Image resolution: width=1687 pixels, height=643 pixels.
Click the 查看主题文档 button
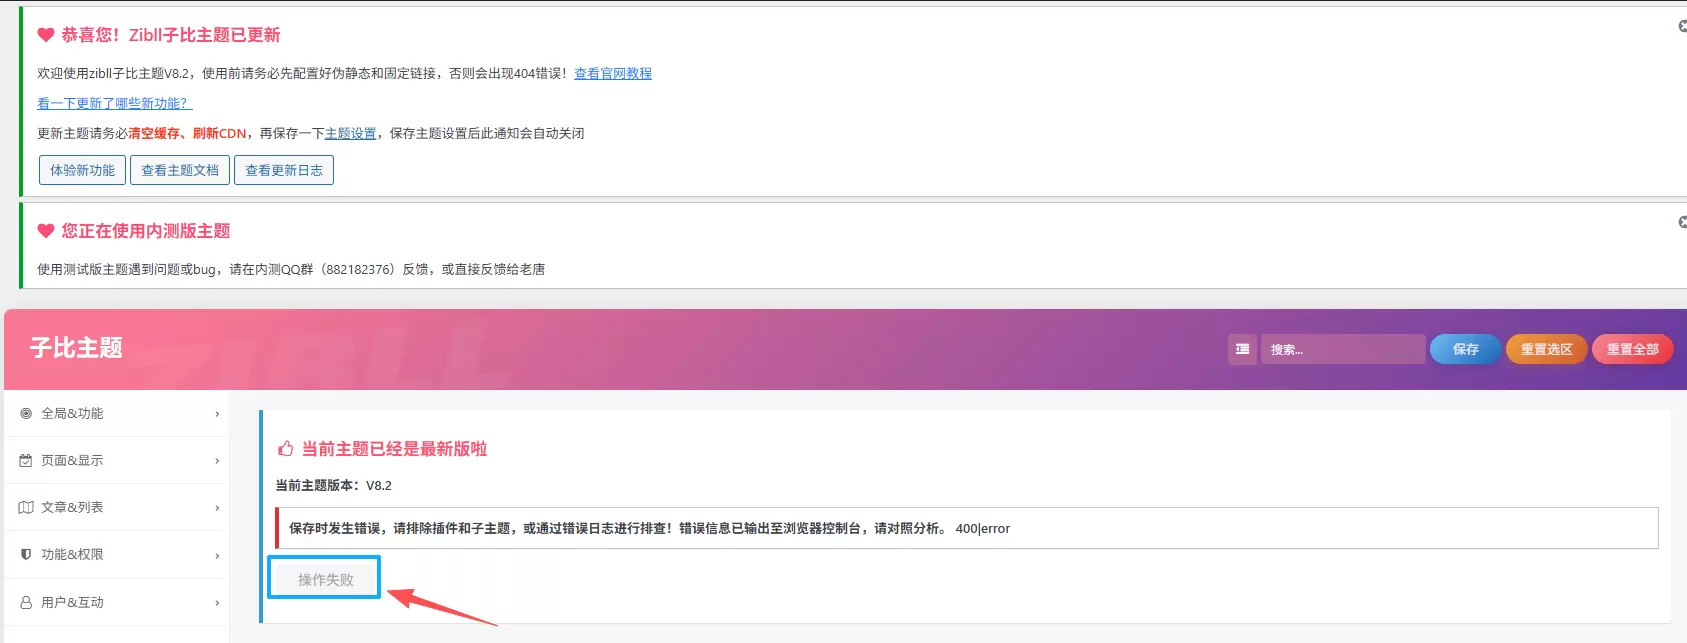coord(180,170)
